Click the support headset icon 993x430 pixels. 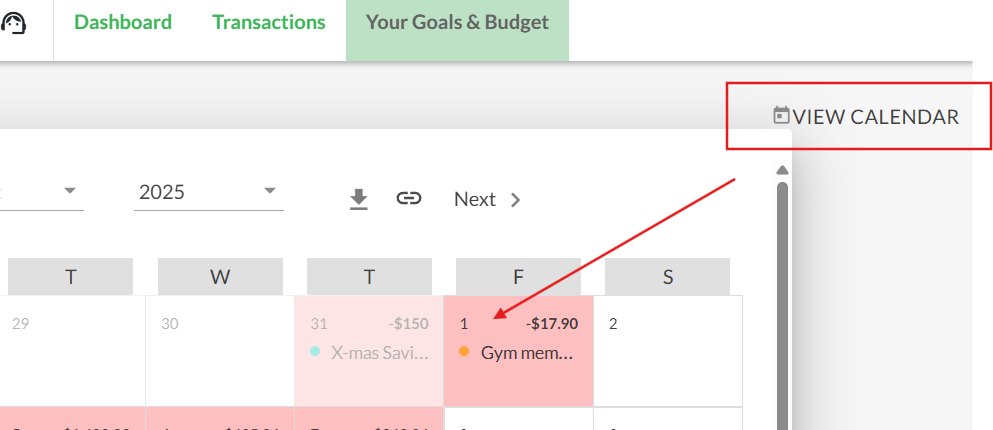pyautogui.click(x=13, y=24)
